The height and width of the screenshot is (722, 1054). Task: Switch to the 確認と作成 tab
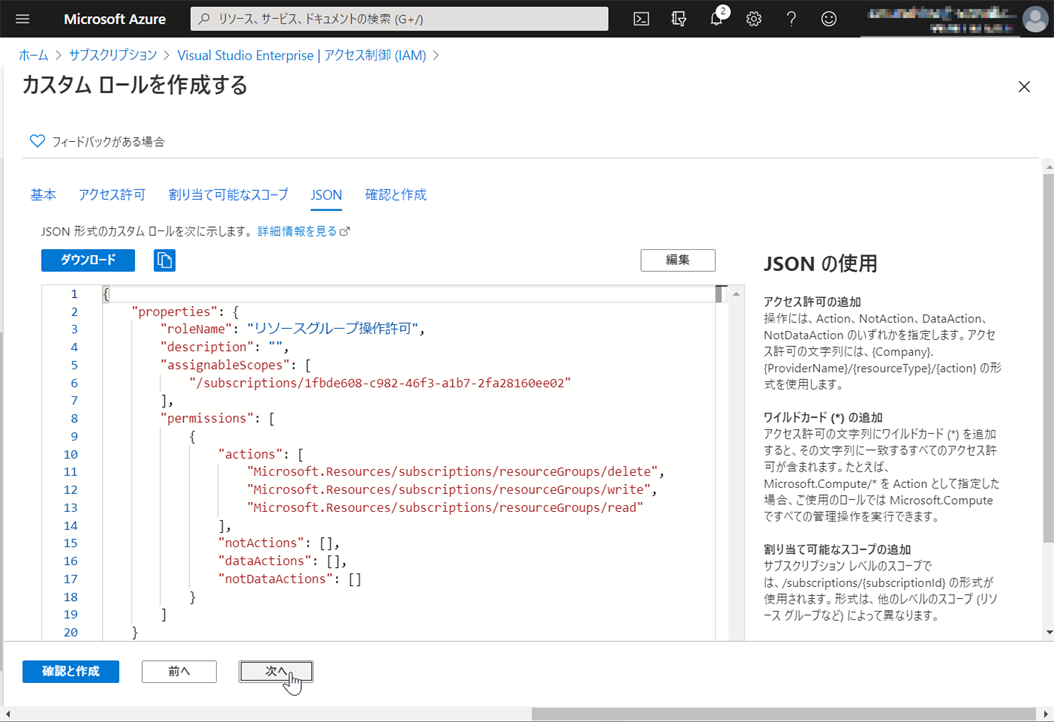coord(396,195)
